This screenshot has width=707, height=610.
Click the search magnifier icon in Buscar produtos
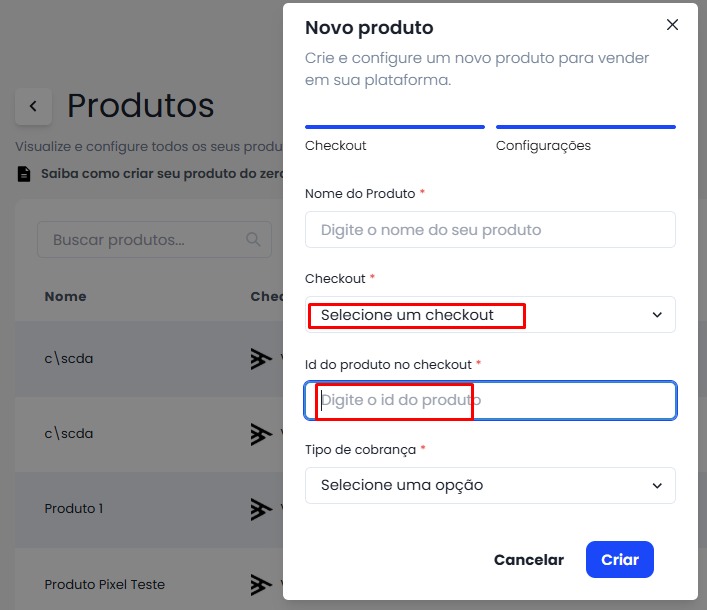coord(253,239)
